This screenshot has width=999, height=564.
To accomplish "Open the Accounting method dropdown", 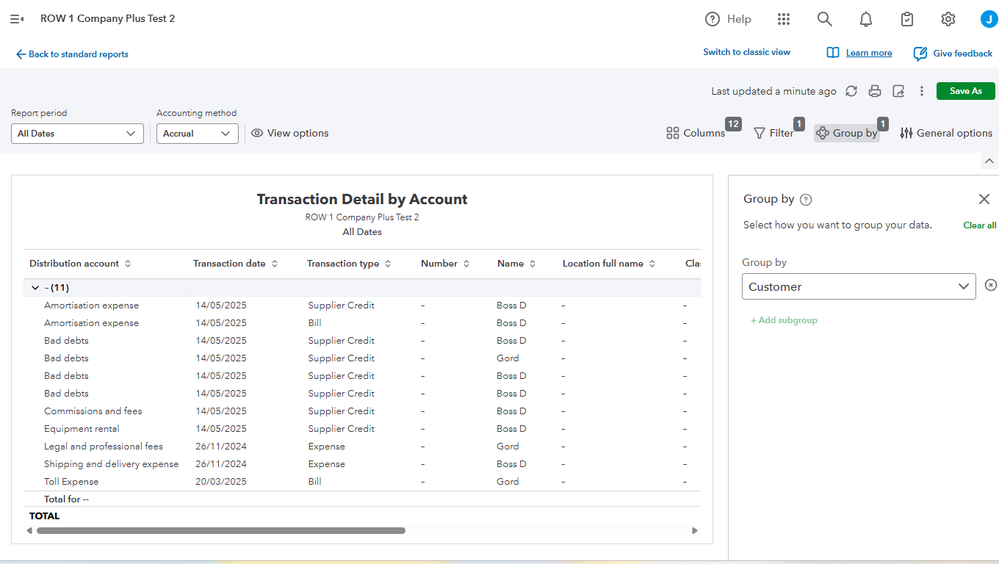I will point(197,133).
